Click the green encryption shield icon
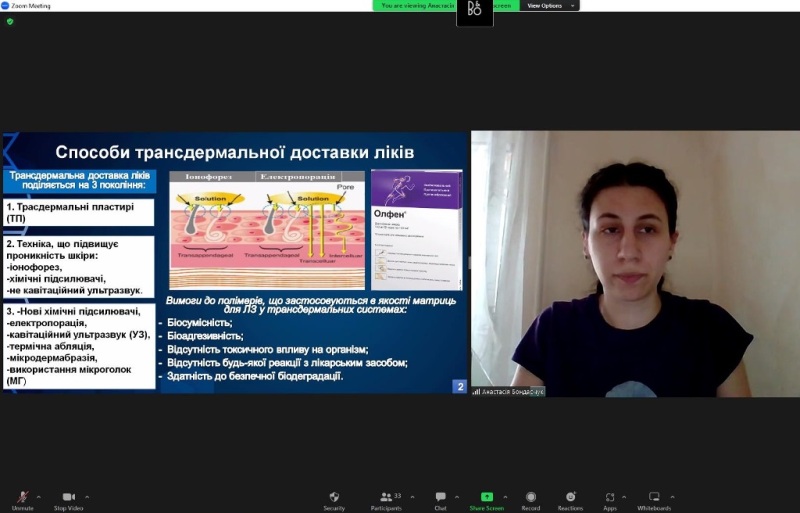The image size is (800, 513). point(10,21)
